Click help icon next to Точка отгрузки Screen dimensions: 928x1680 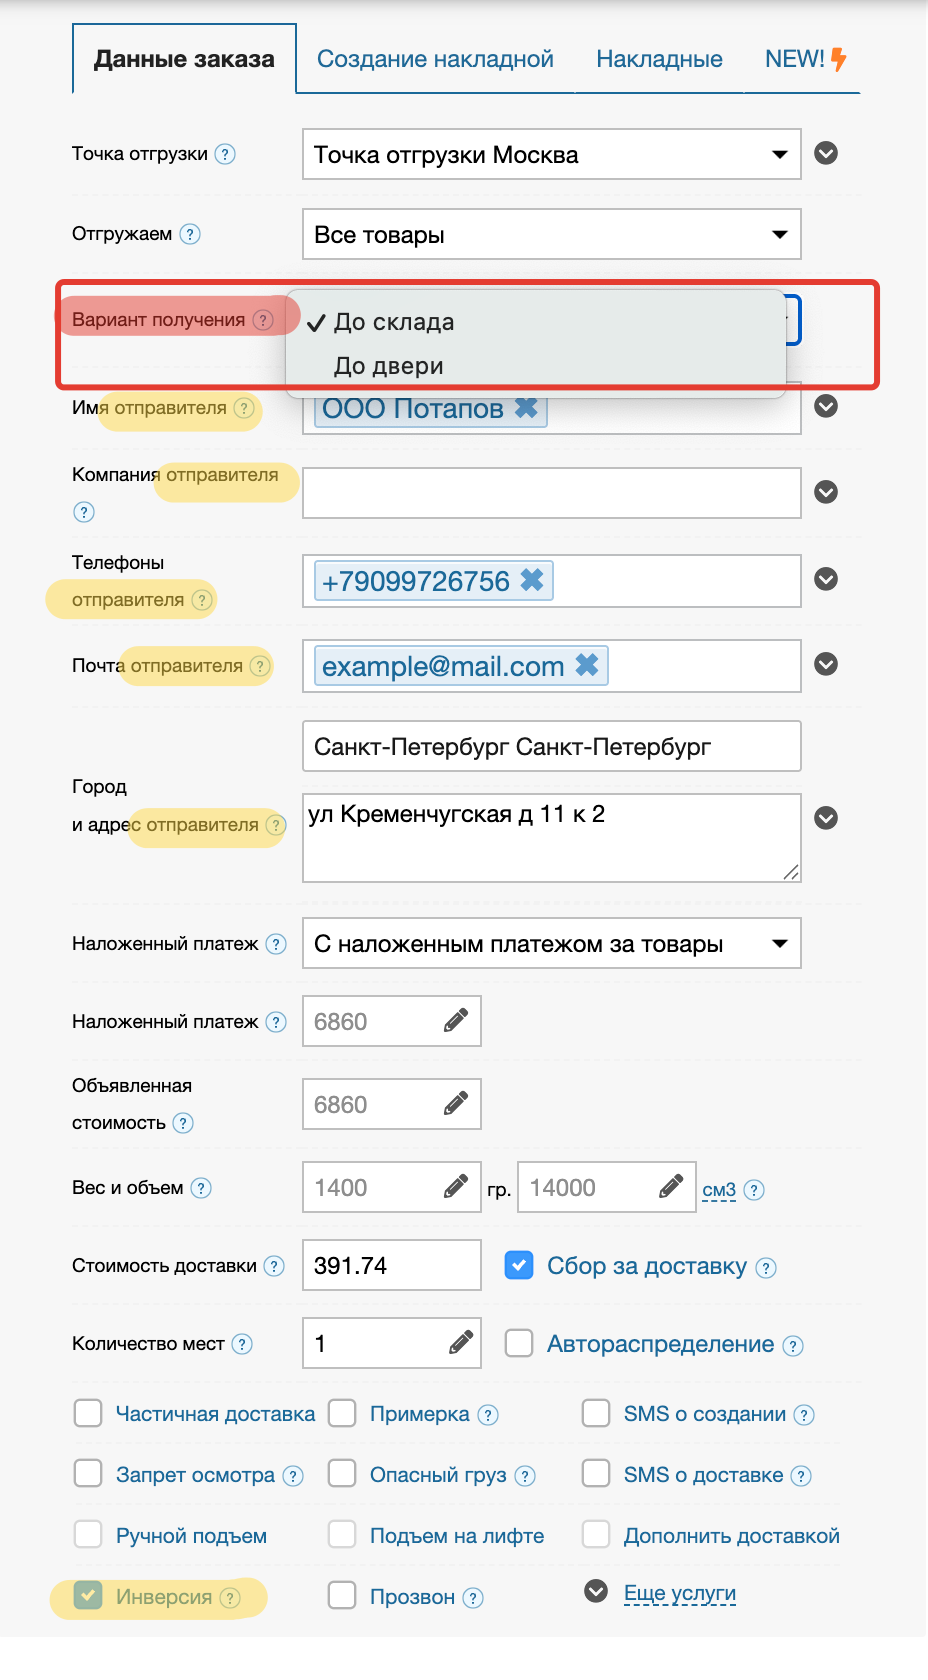pyautogui.click(x=226, y=154)
